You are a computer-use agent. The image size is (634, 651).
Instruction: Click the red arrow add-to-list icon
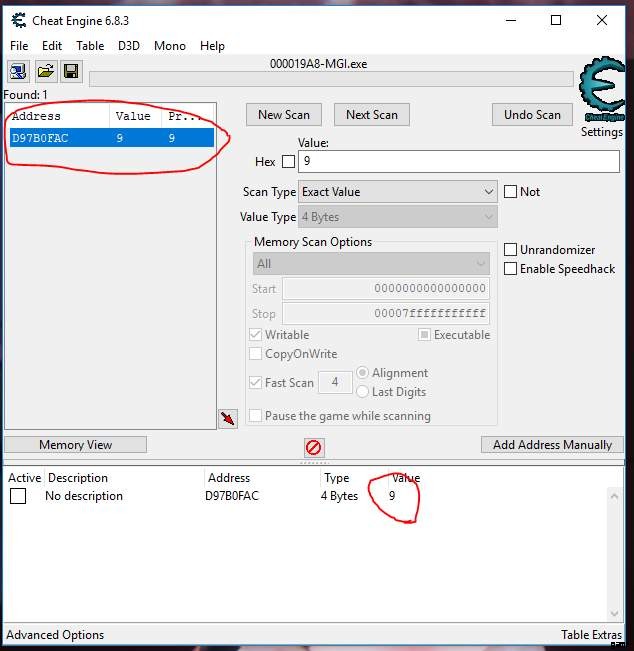[x=228, y=418]
